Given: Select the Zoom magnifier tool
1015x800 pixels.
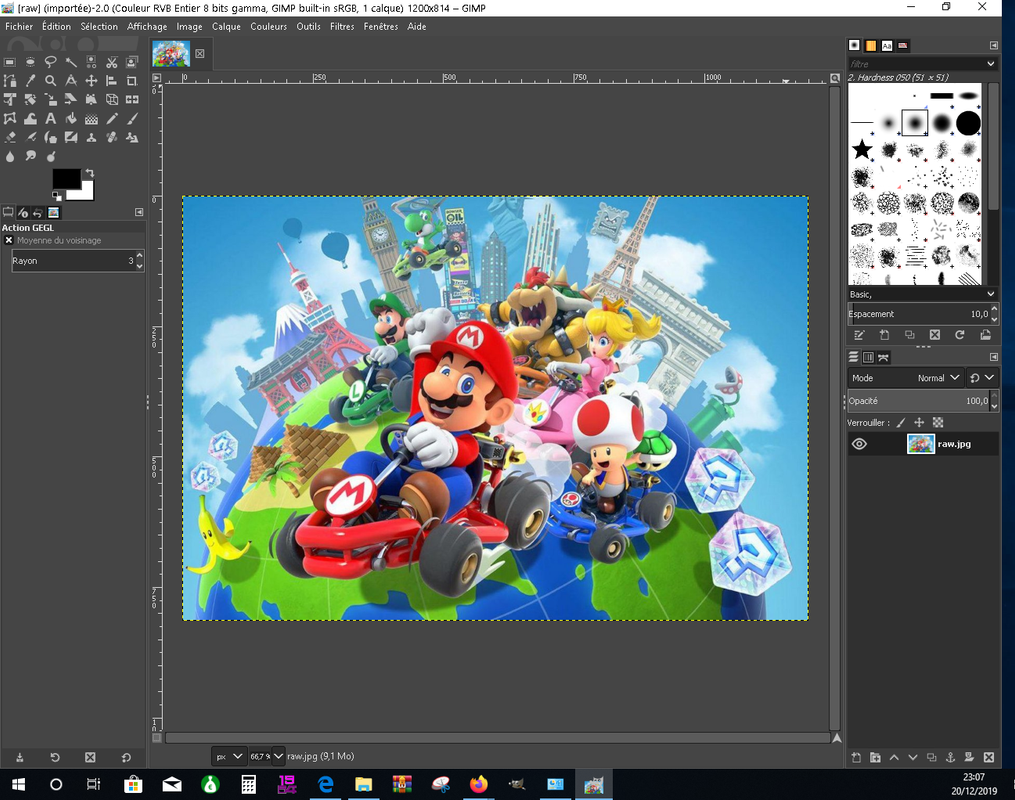Looking at the screenshot, I should point(50,81).
